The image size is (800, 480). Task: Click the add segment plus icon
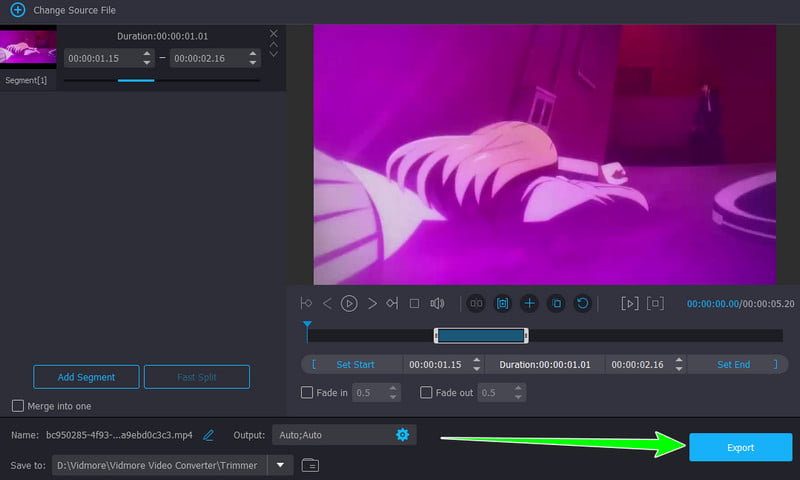tap(530, 304)
